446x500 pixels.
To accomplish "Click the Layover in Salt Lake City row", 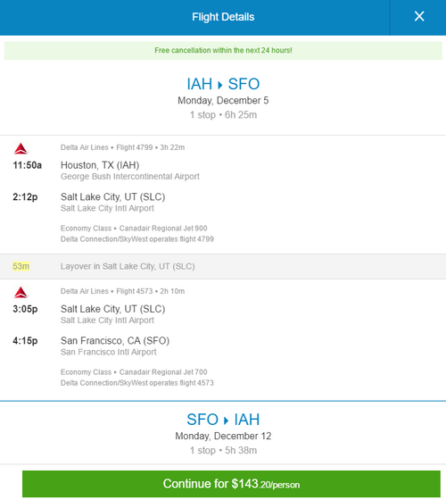I will coord(223,266).
